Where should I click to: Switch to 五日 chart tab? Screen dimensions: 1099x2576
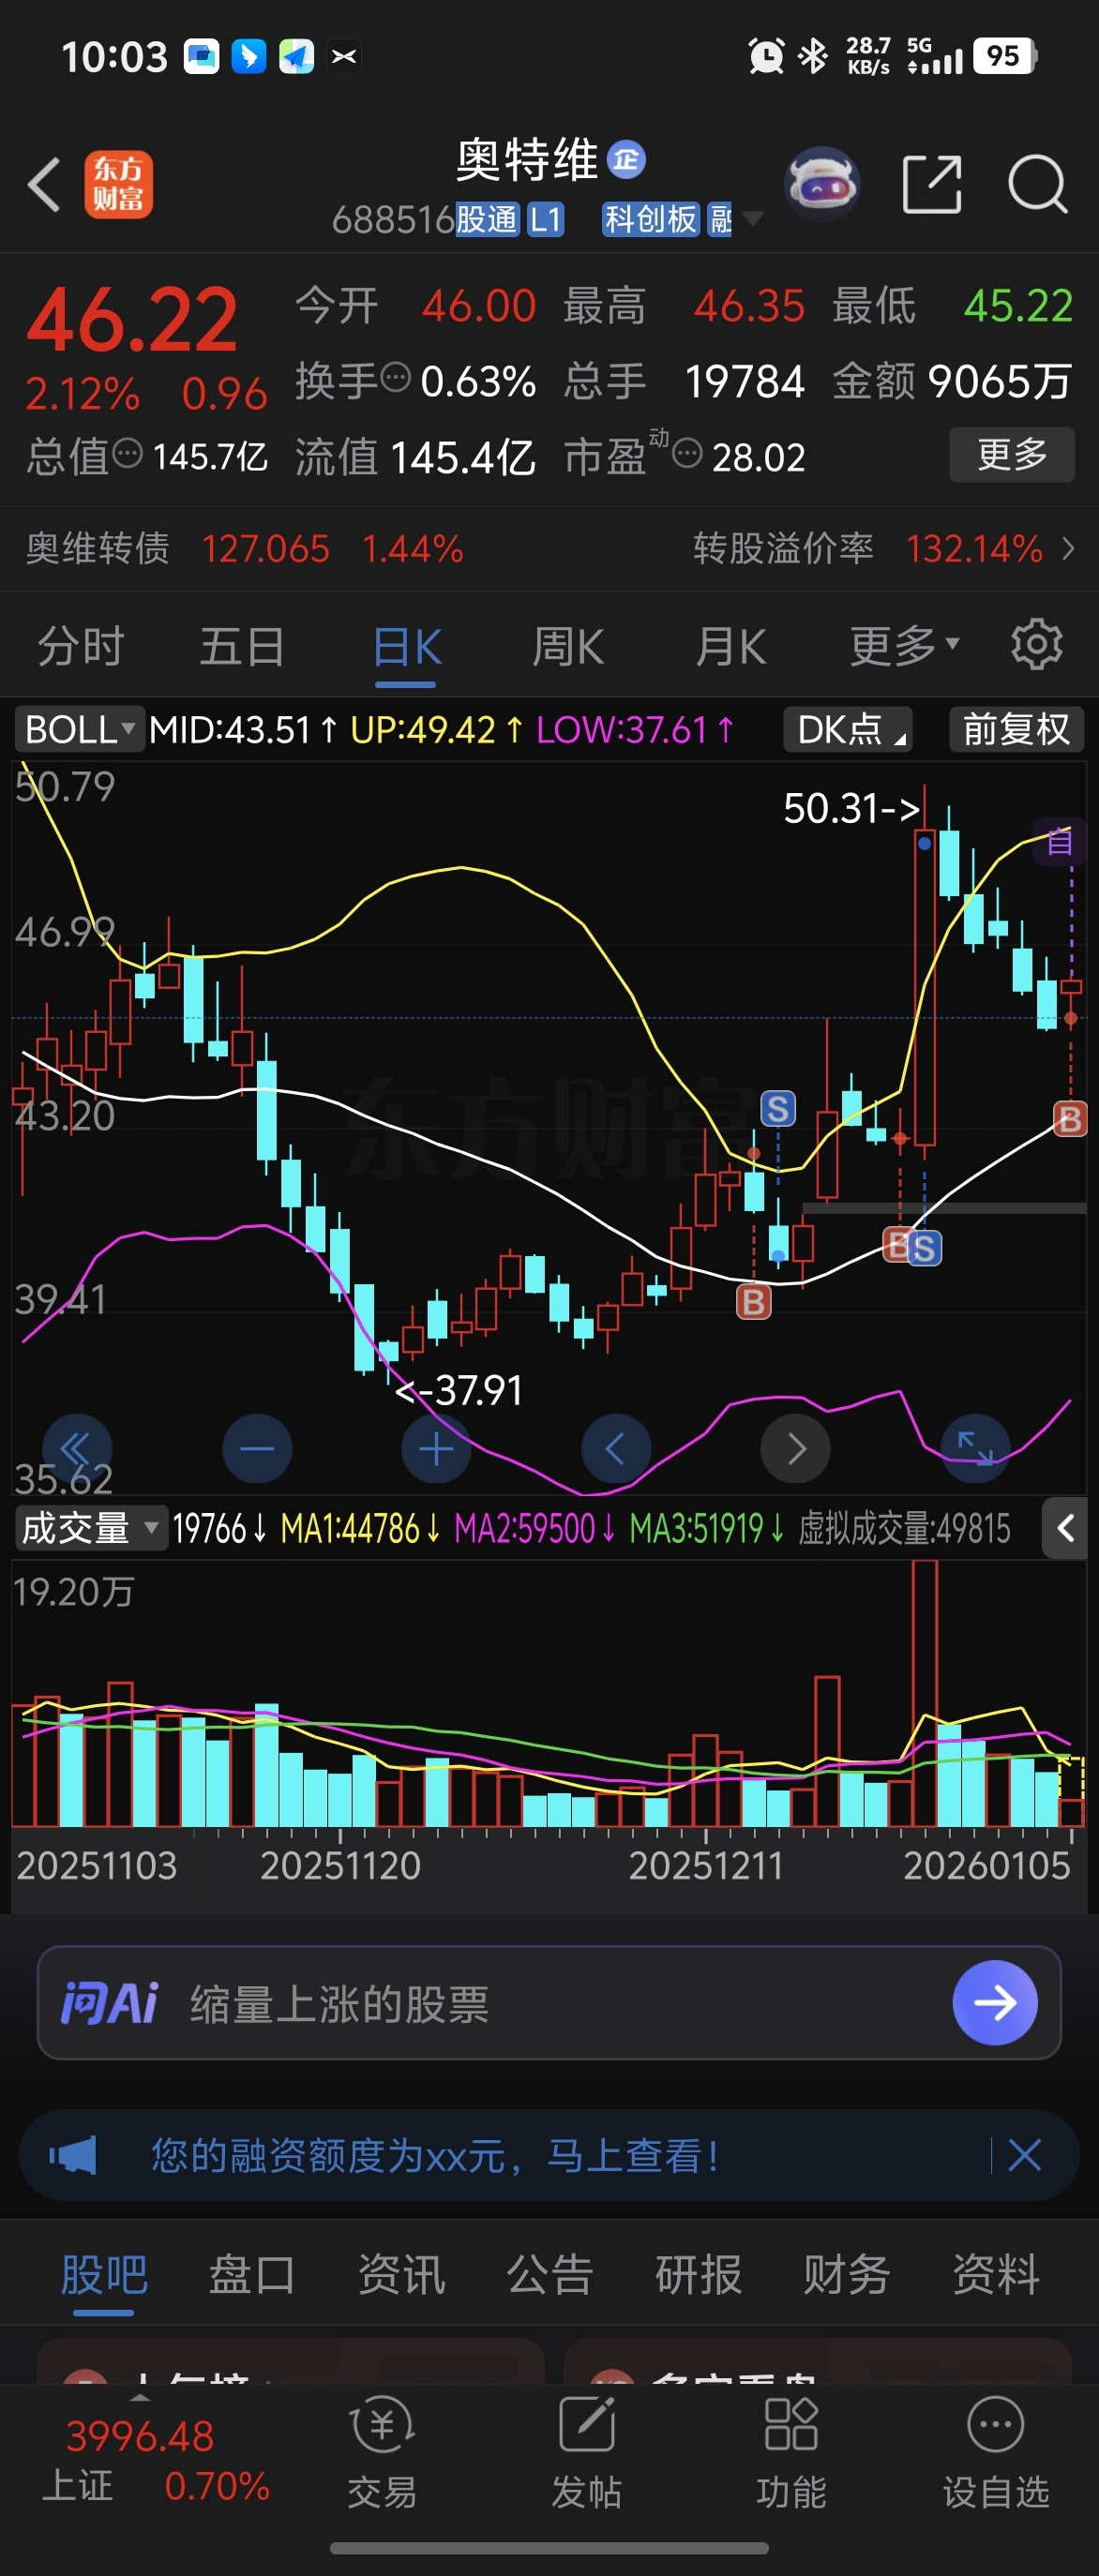pos(242,645)
